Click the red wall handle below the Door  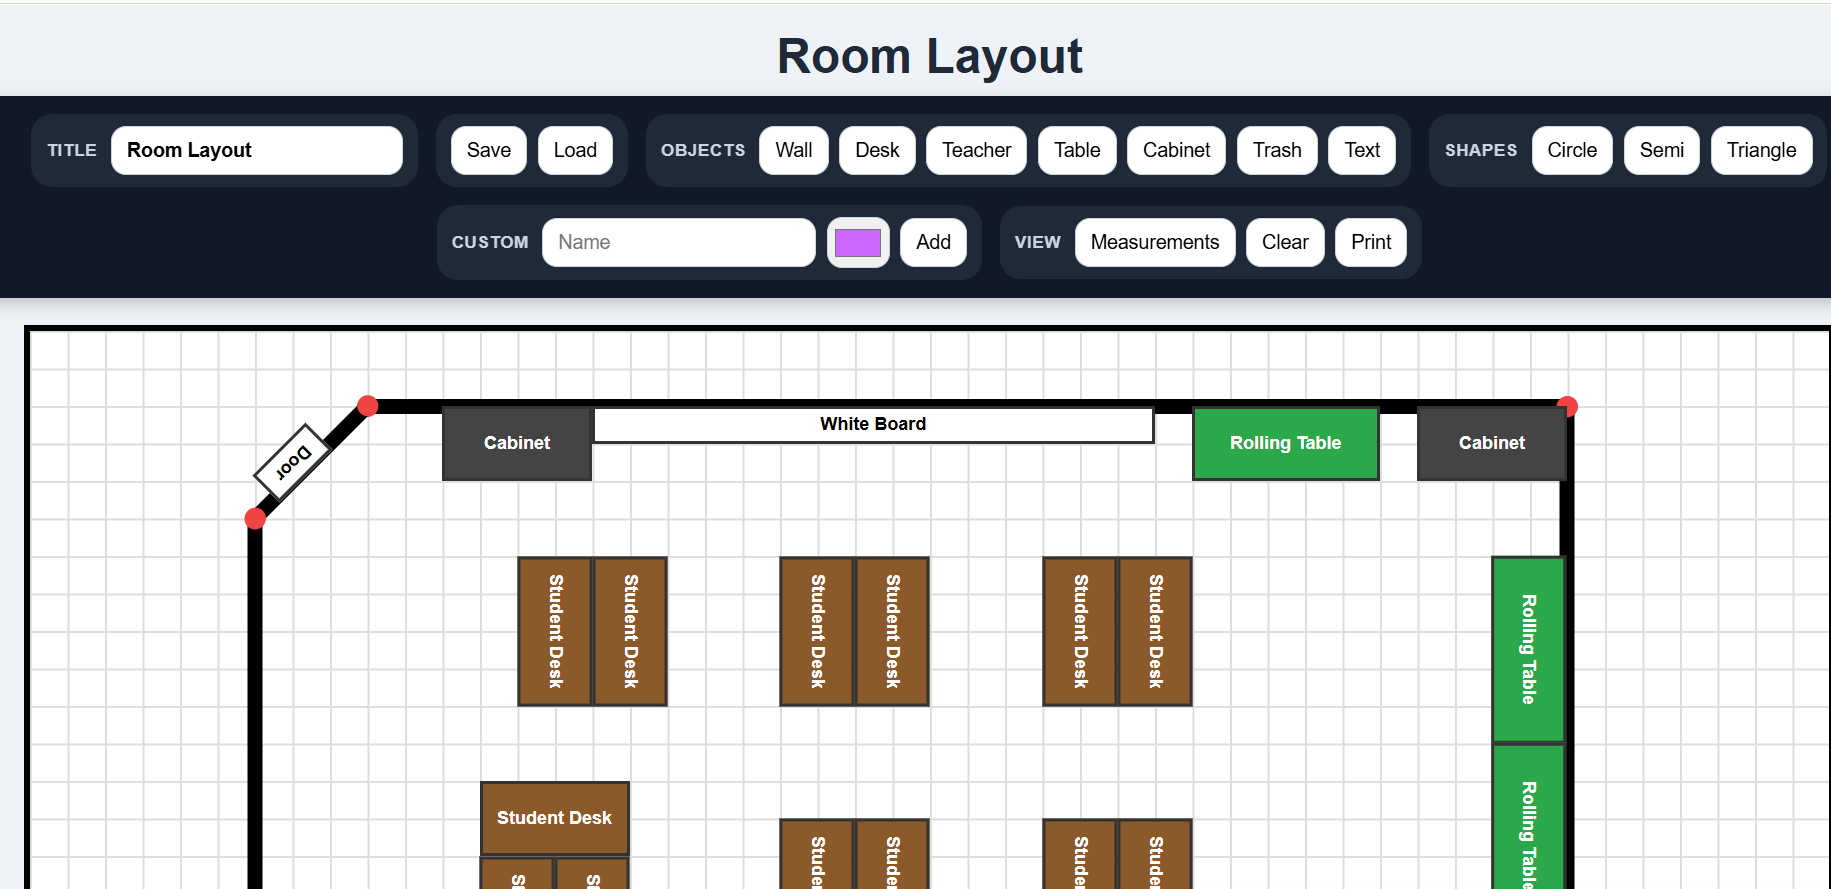click(255, 518)
